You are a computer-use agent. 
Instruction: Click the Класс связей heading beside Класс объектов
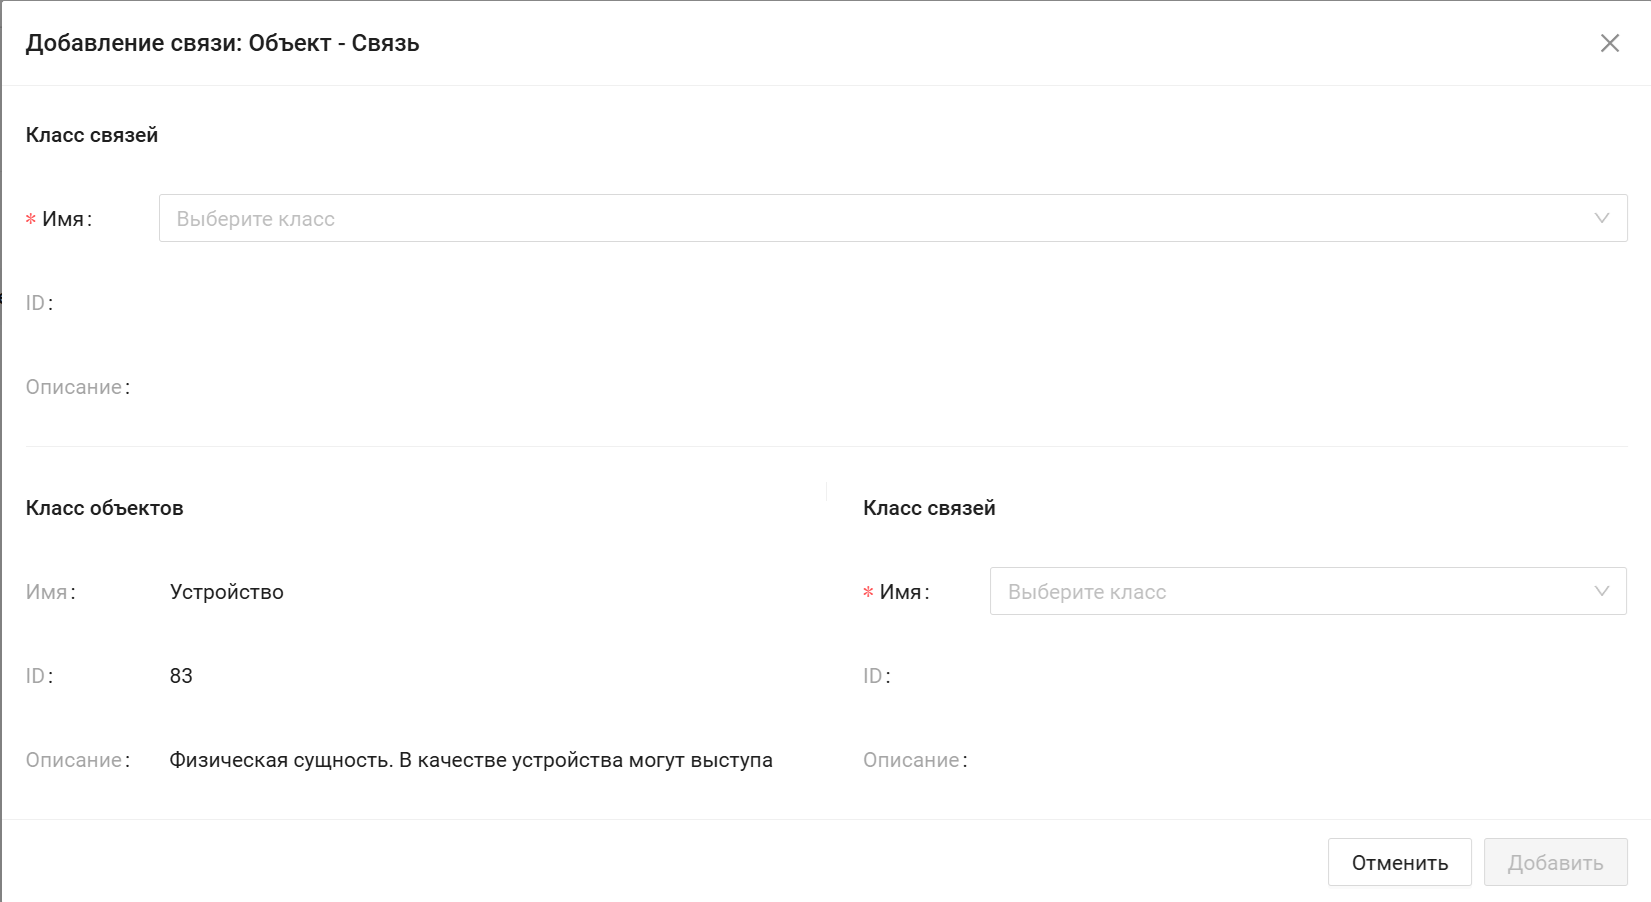[929, 508]
